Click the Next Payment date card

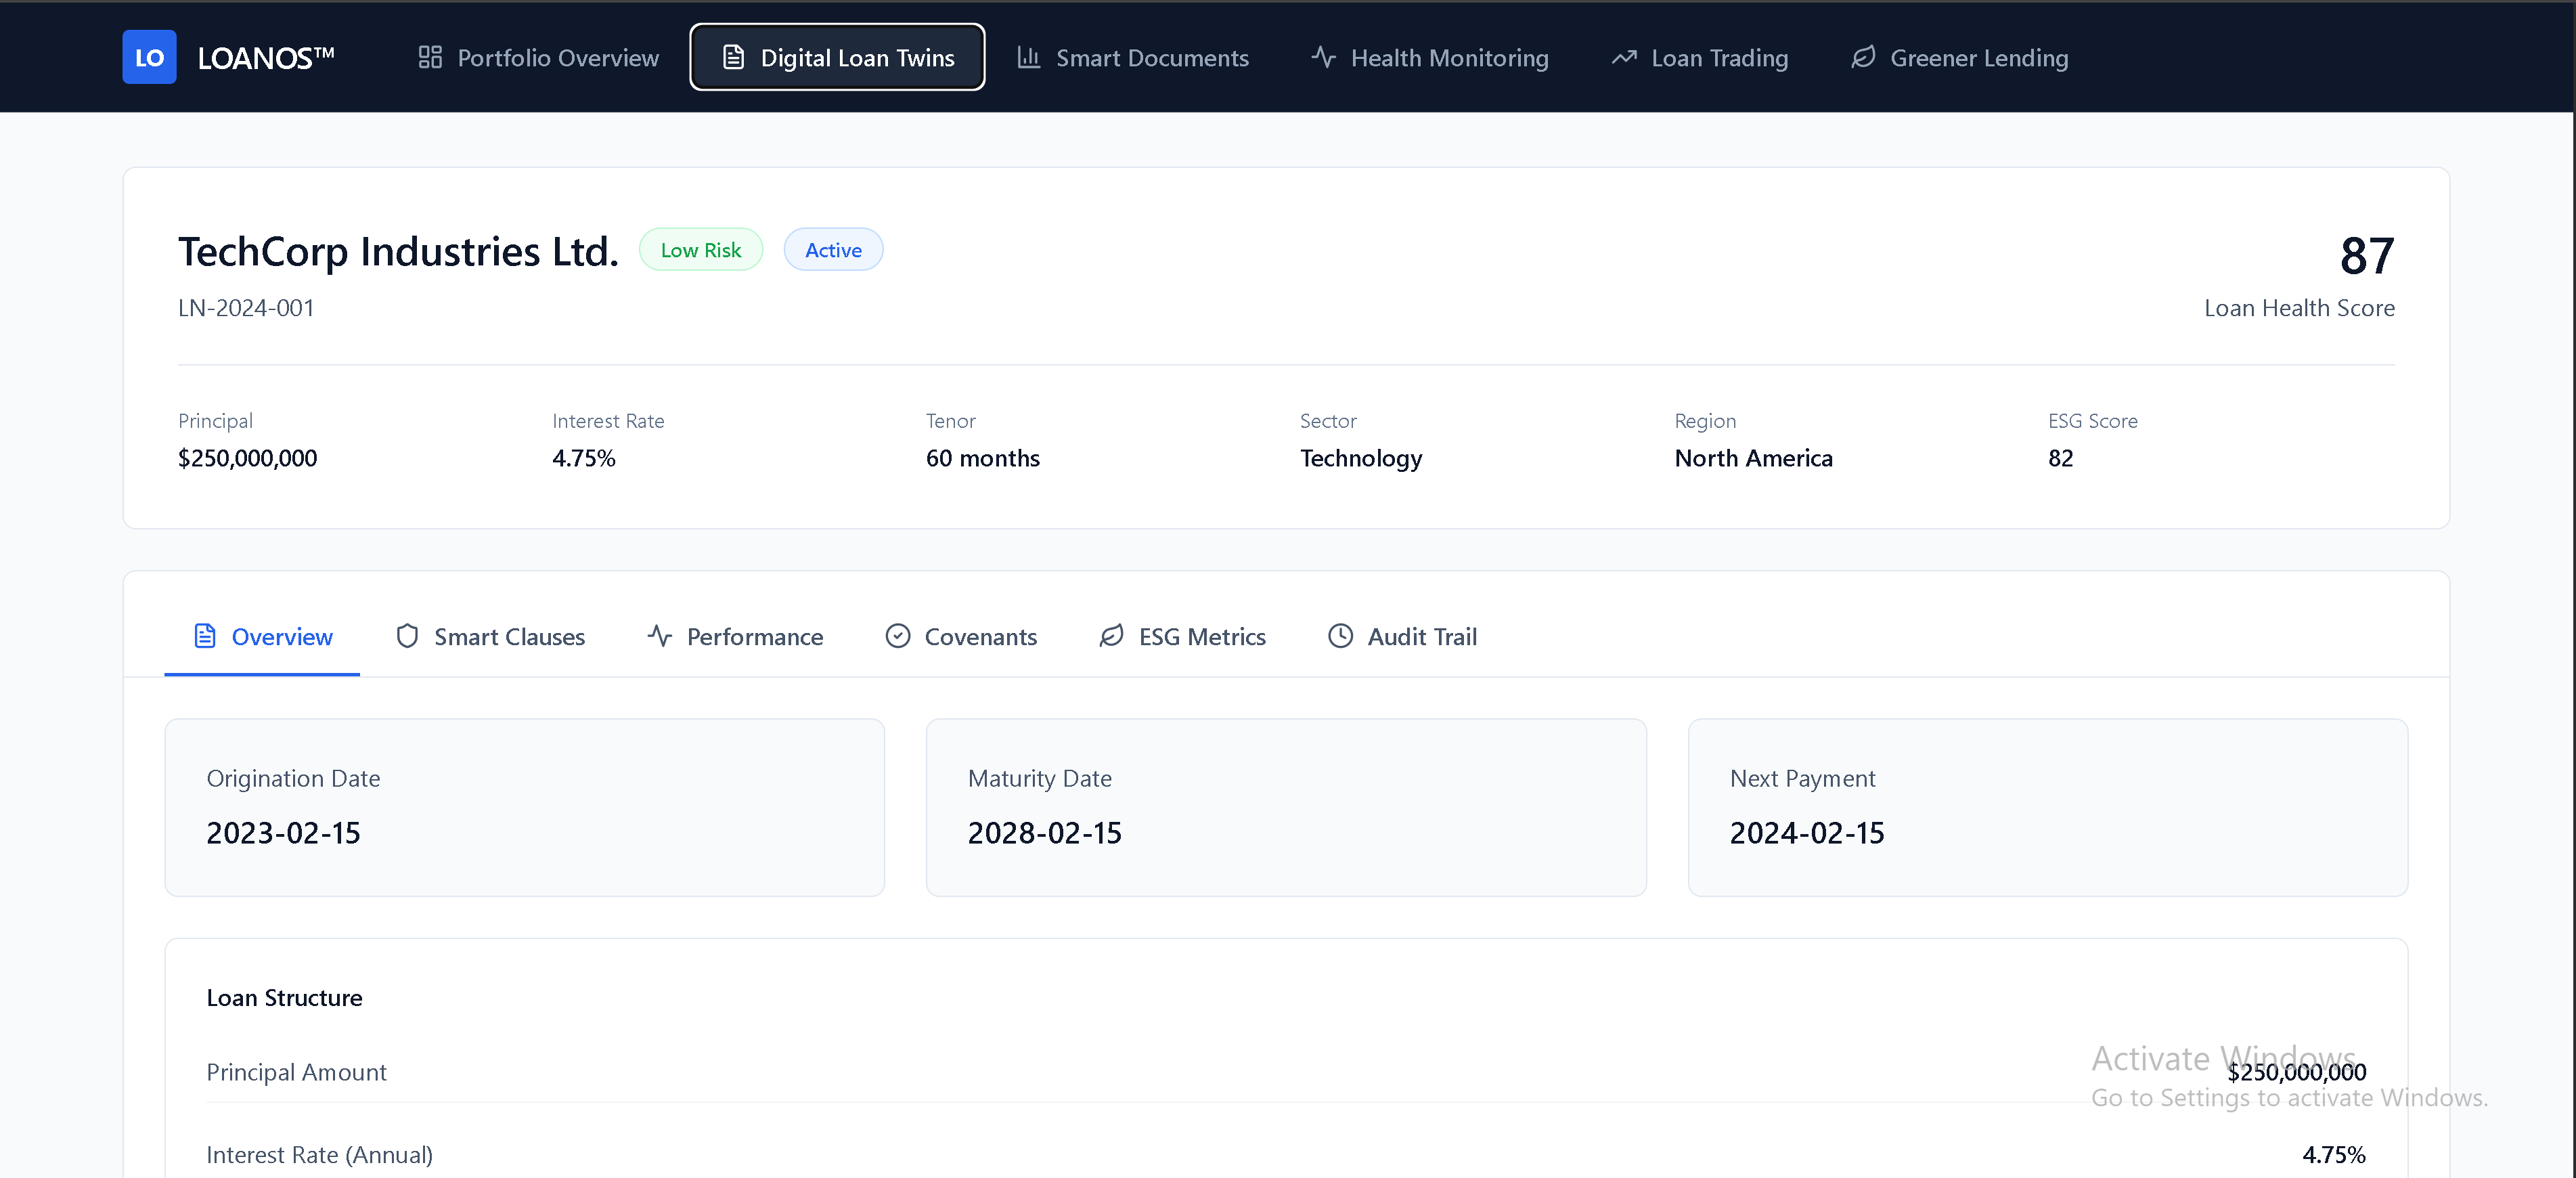[2047, 806]
